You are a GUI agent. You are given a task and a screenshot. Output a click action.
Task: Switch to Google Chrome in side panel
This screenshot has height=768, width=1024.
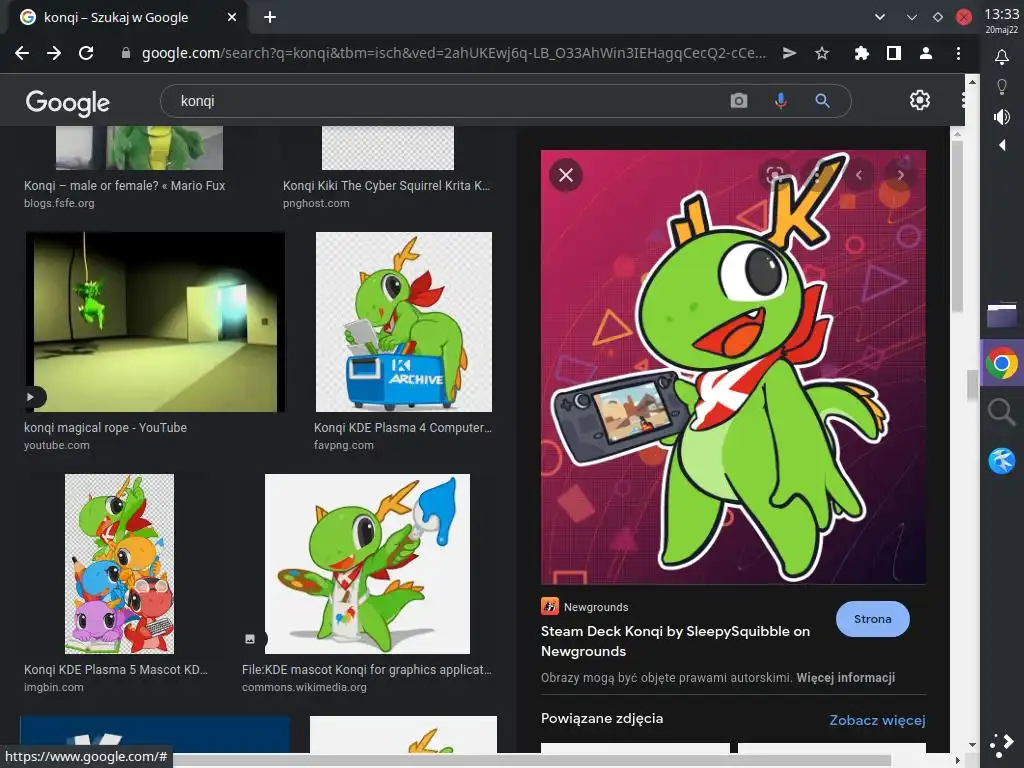click(x=1002, y=363)
